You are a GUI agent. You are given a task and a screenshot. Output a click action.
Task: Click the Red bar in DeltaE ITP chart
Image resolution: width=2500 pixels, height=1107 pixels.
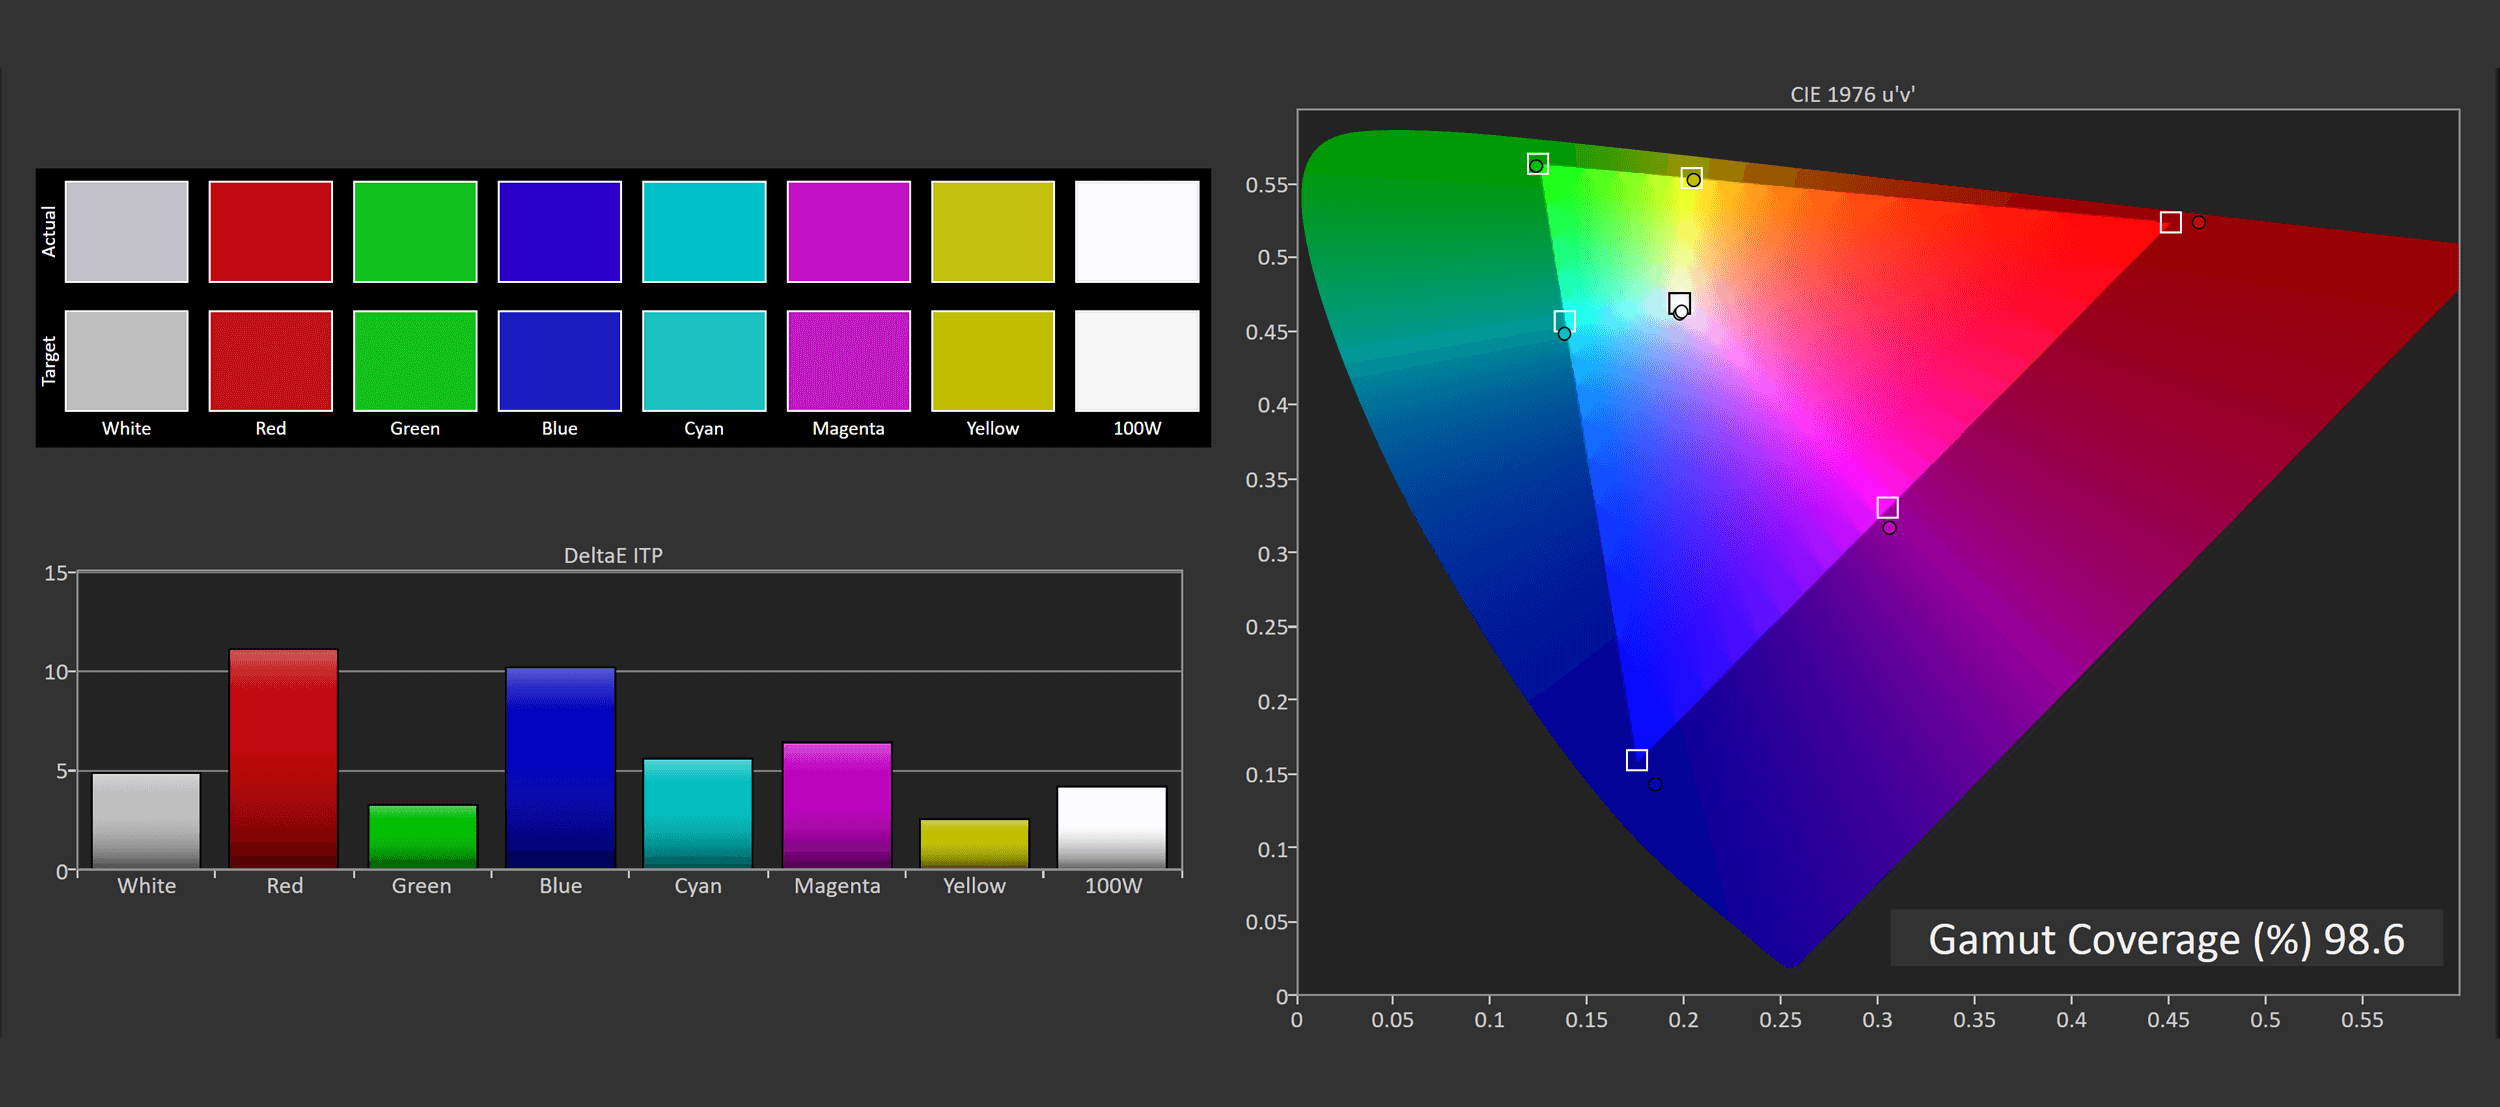click(283, 758)
